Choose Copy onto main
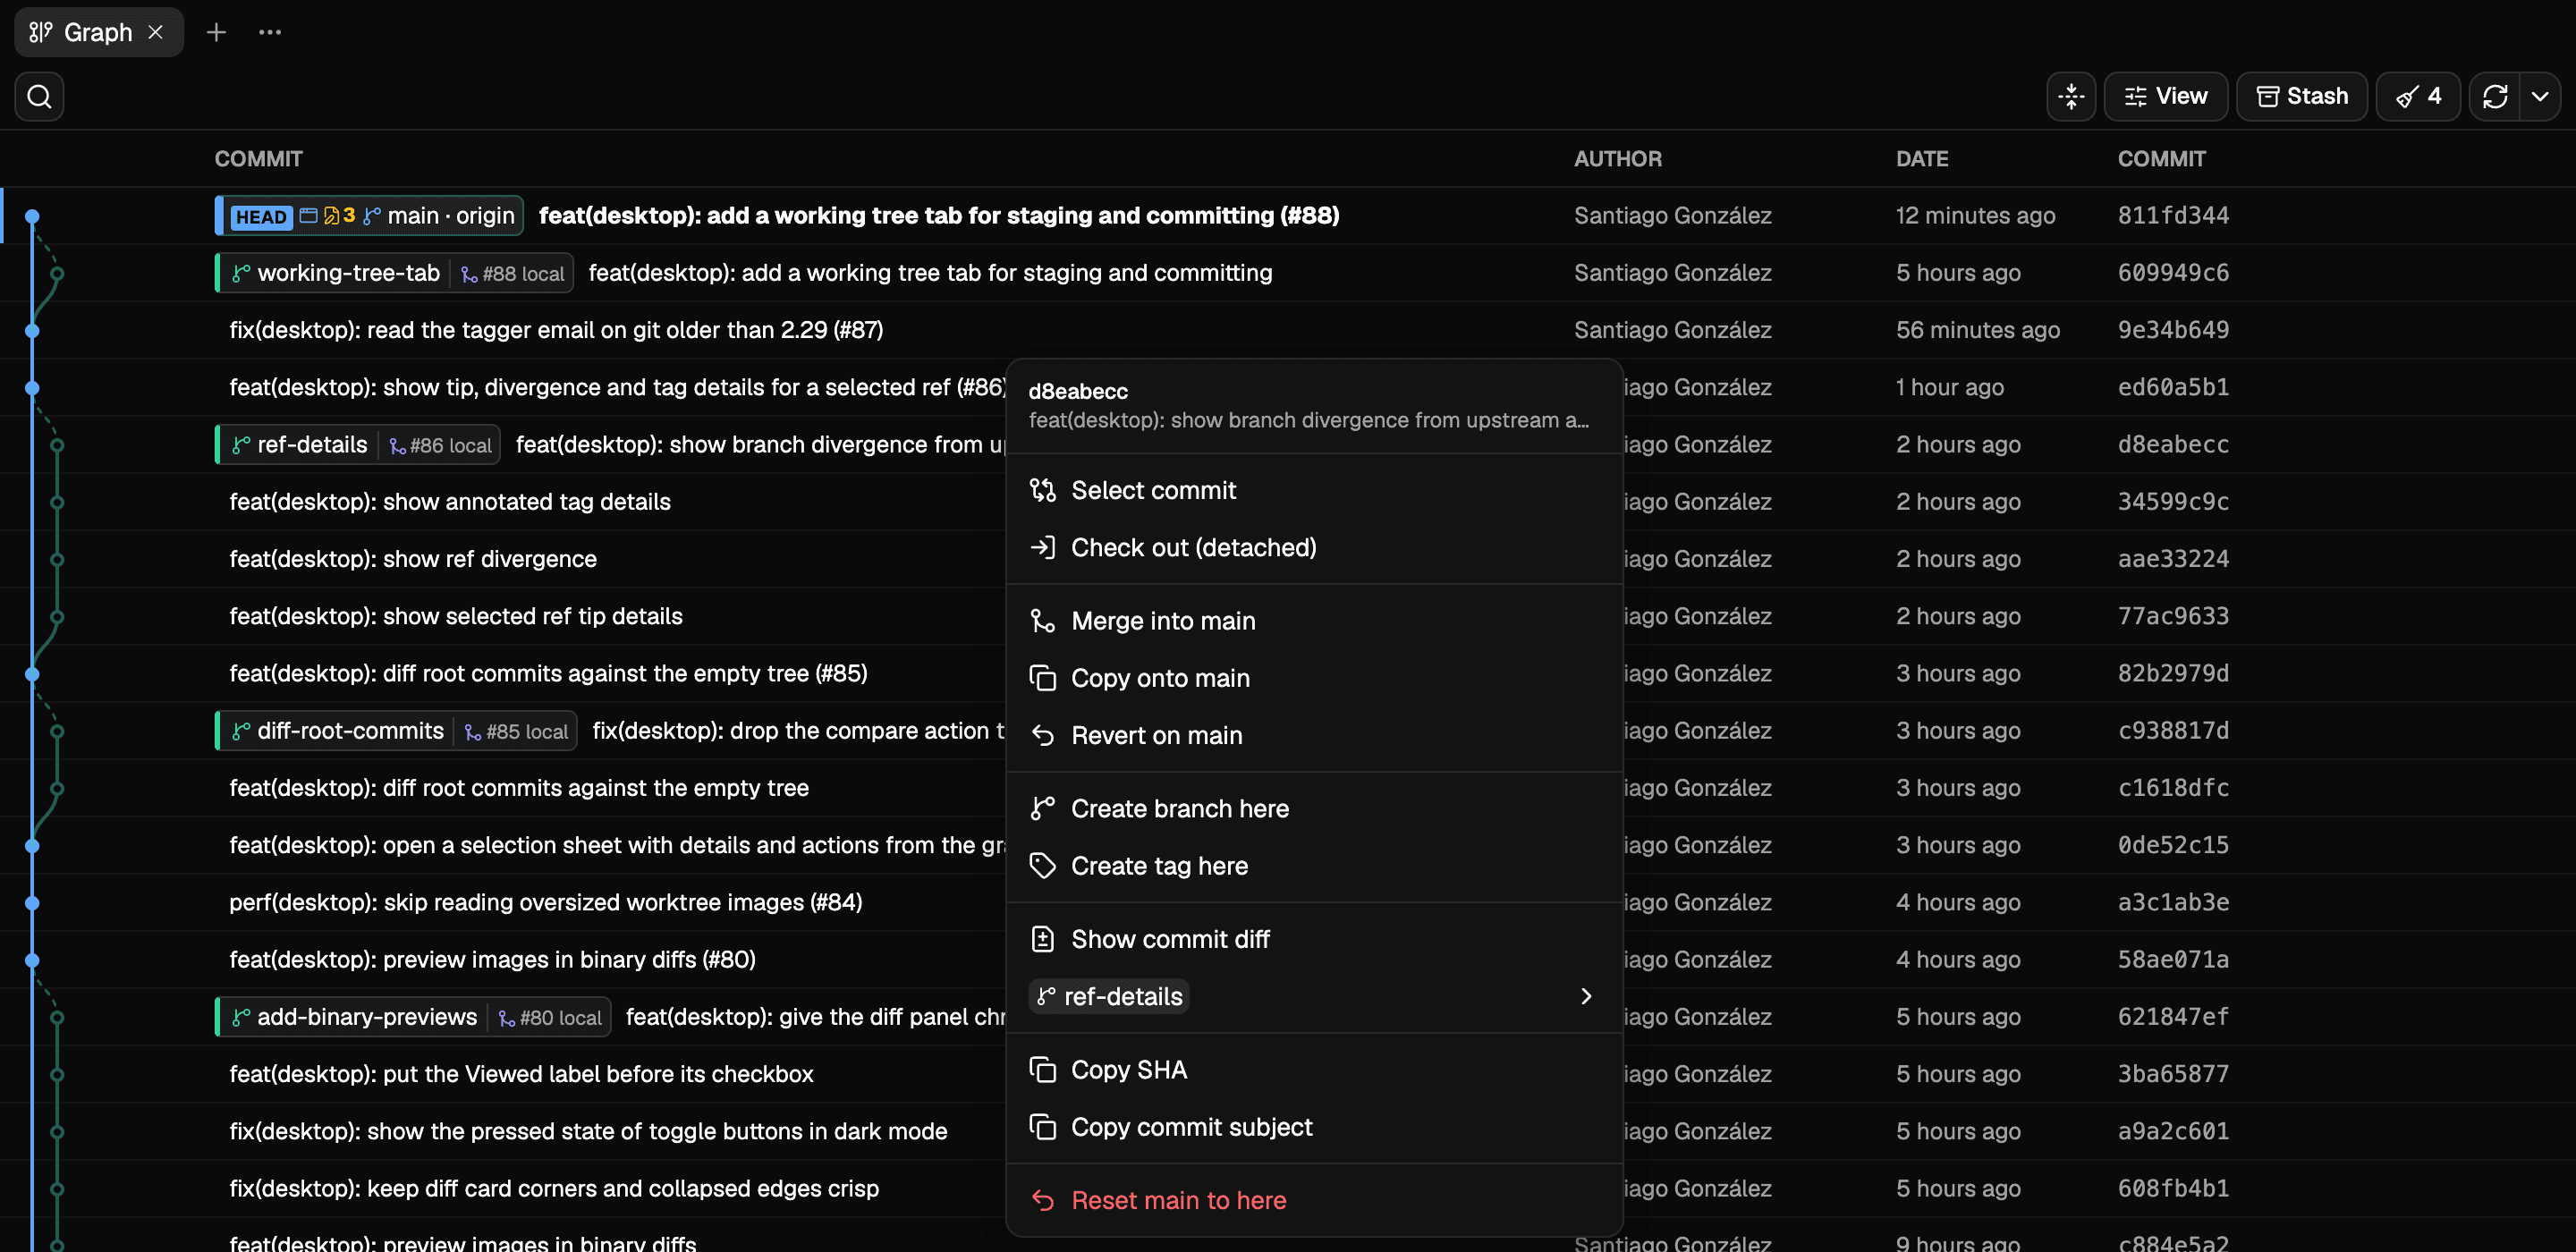 1314,678
